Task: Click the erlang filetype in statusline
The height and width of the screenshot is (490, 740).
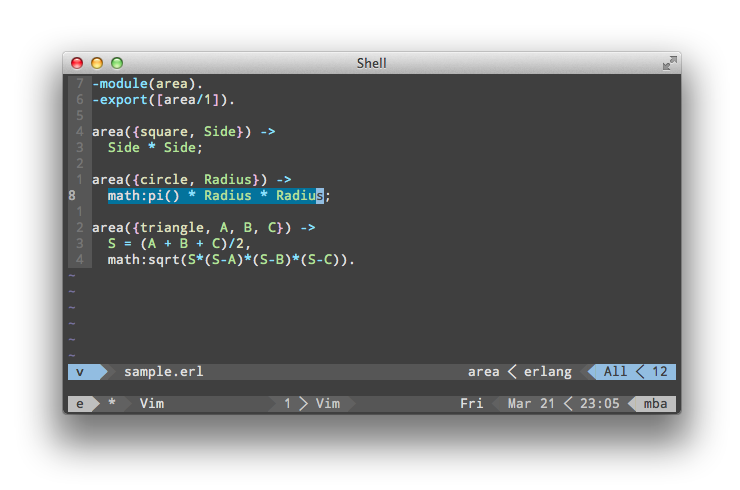Action: pos(548,372)
